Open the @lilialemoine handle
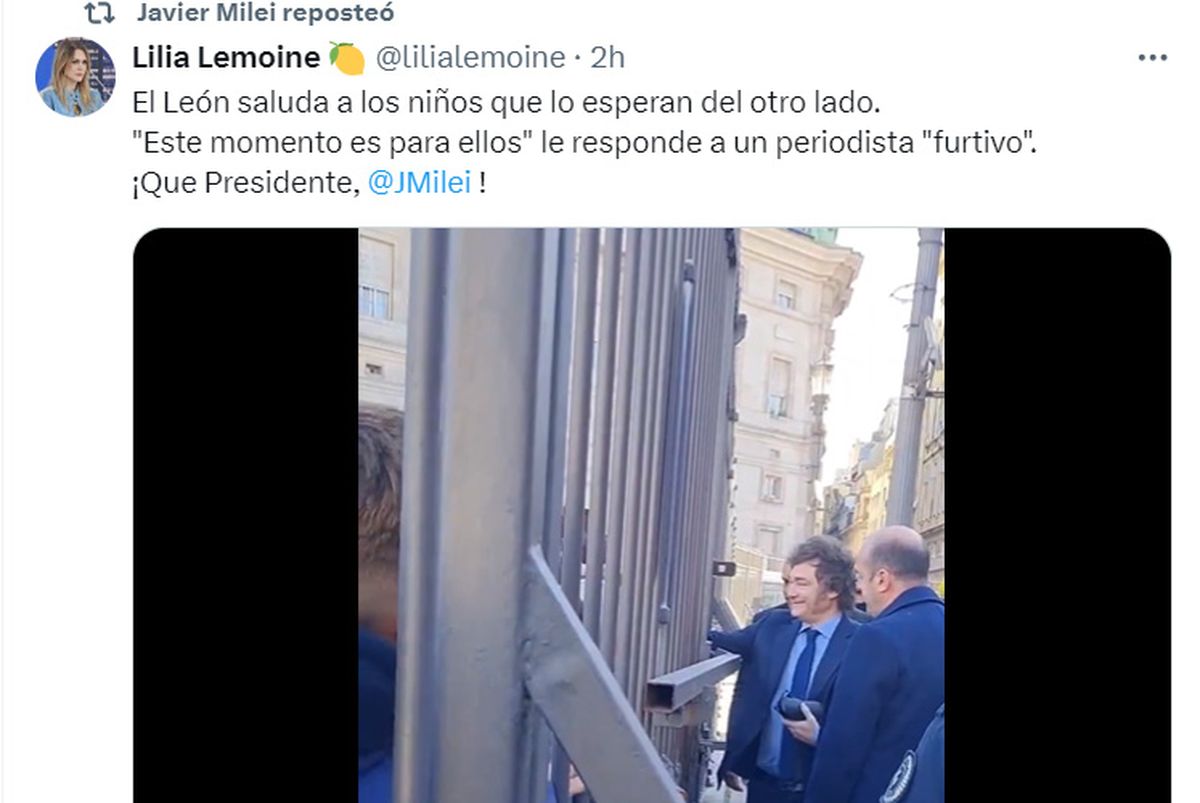 click(470, 58)
